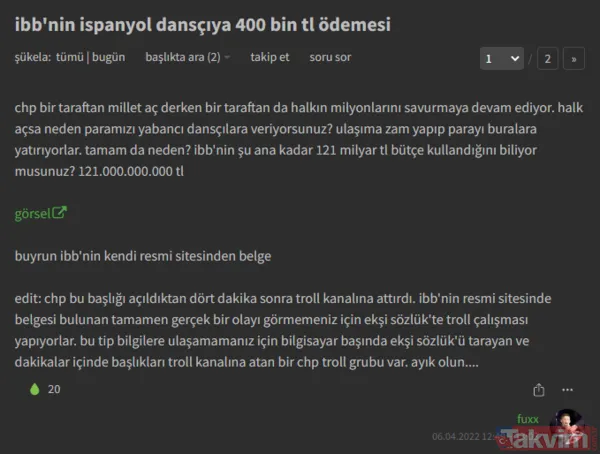This screenshot has height=454, width=600.
Task: Open the external link icon beside görsel
Action: pos(60,212)
